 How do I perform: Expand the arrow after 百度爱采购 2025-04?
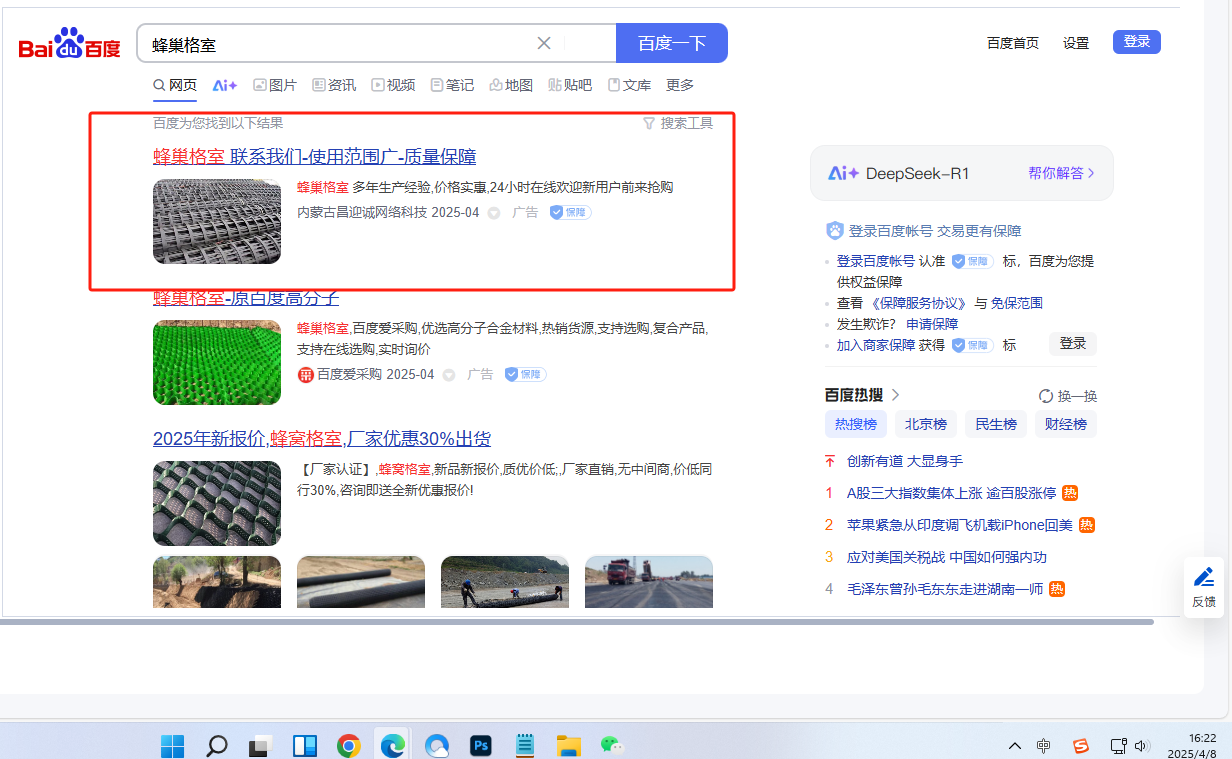[x=448, y=375]
